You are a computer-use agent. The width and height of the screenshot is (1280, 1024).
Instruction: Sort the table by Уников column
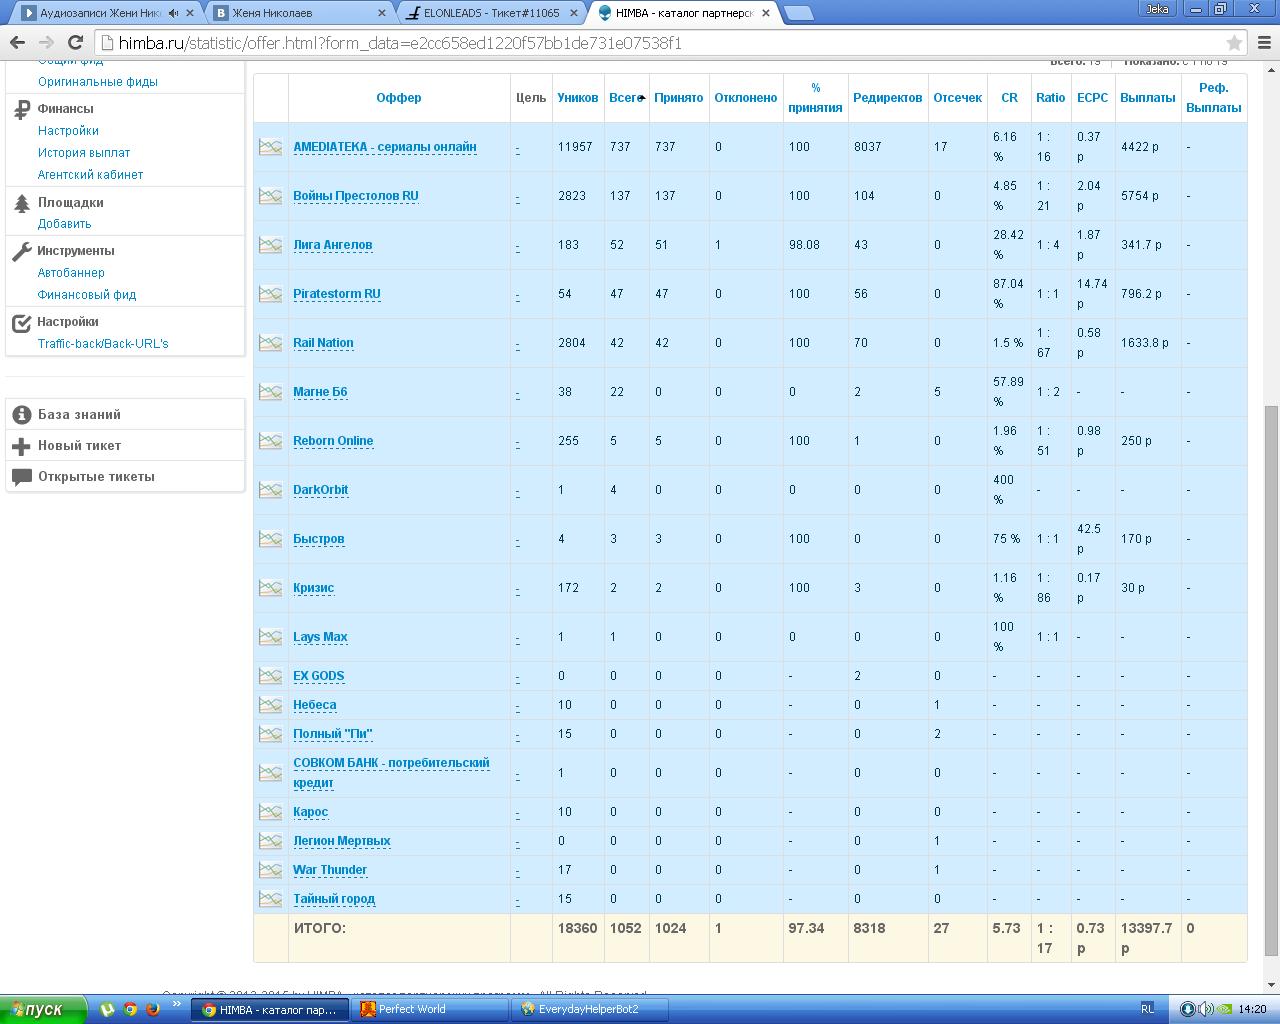[578, 98]
